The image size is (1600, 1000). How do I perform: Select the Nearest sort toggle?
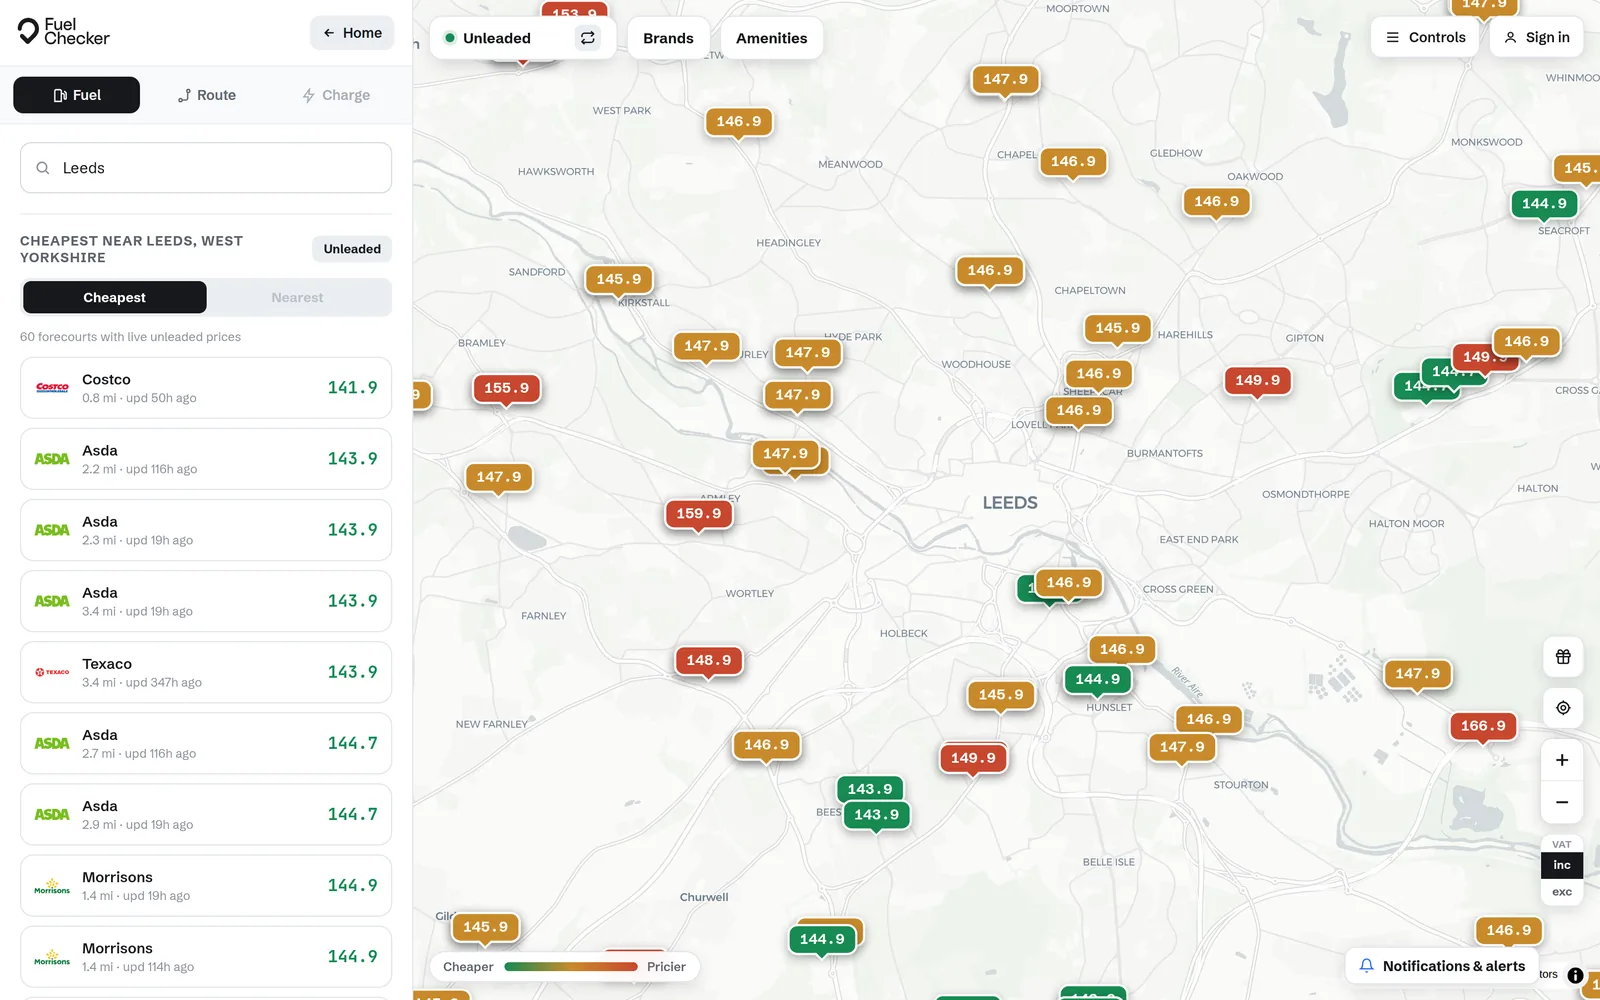[297, 298]
